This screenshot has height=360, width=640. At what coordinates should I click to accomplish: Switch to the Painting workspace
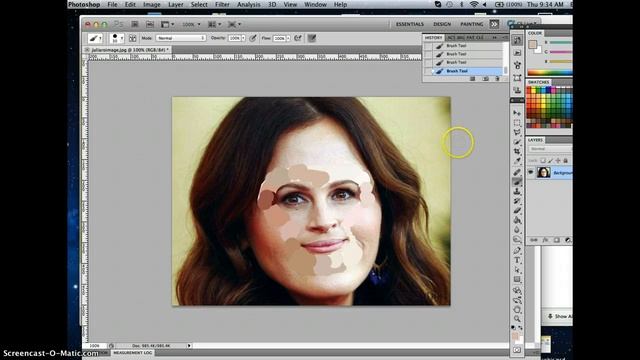471,24
